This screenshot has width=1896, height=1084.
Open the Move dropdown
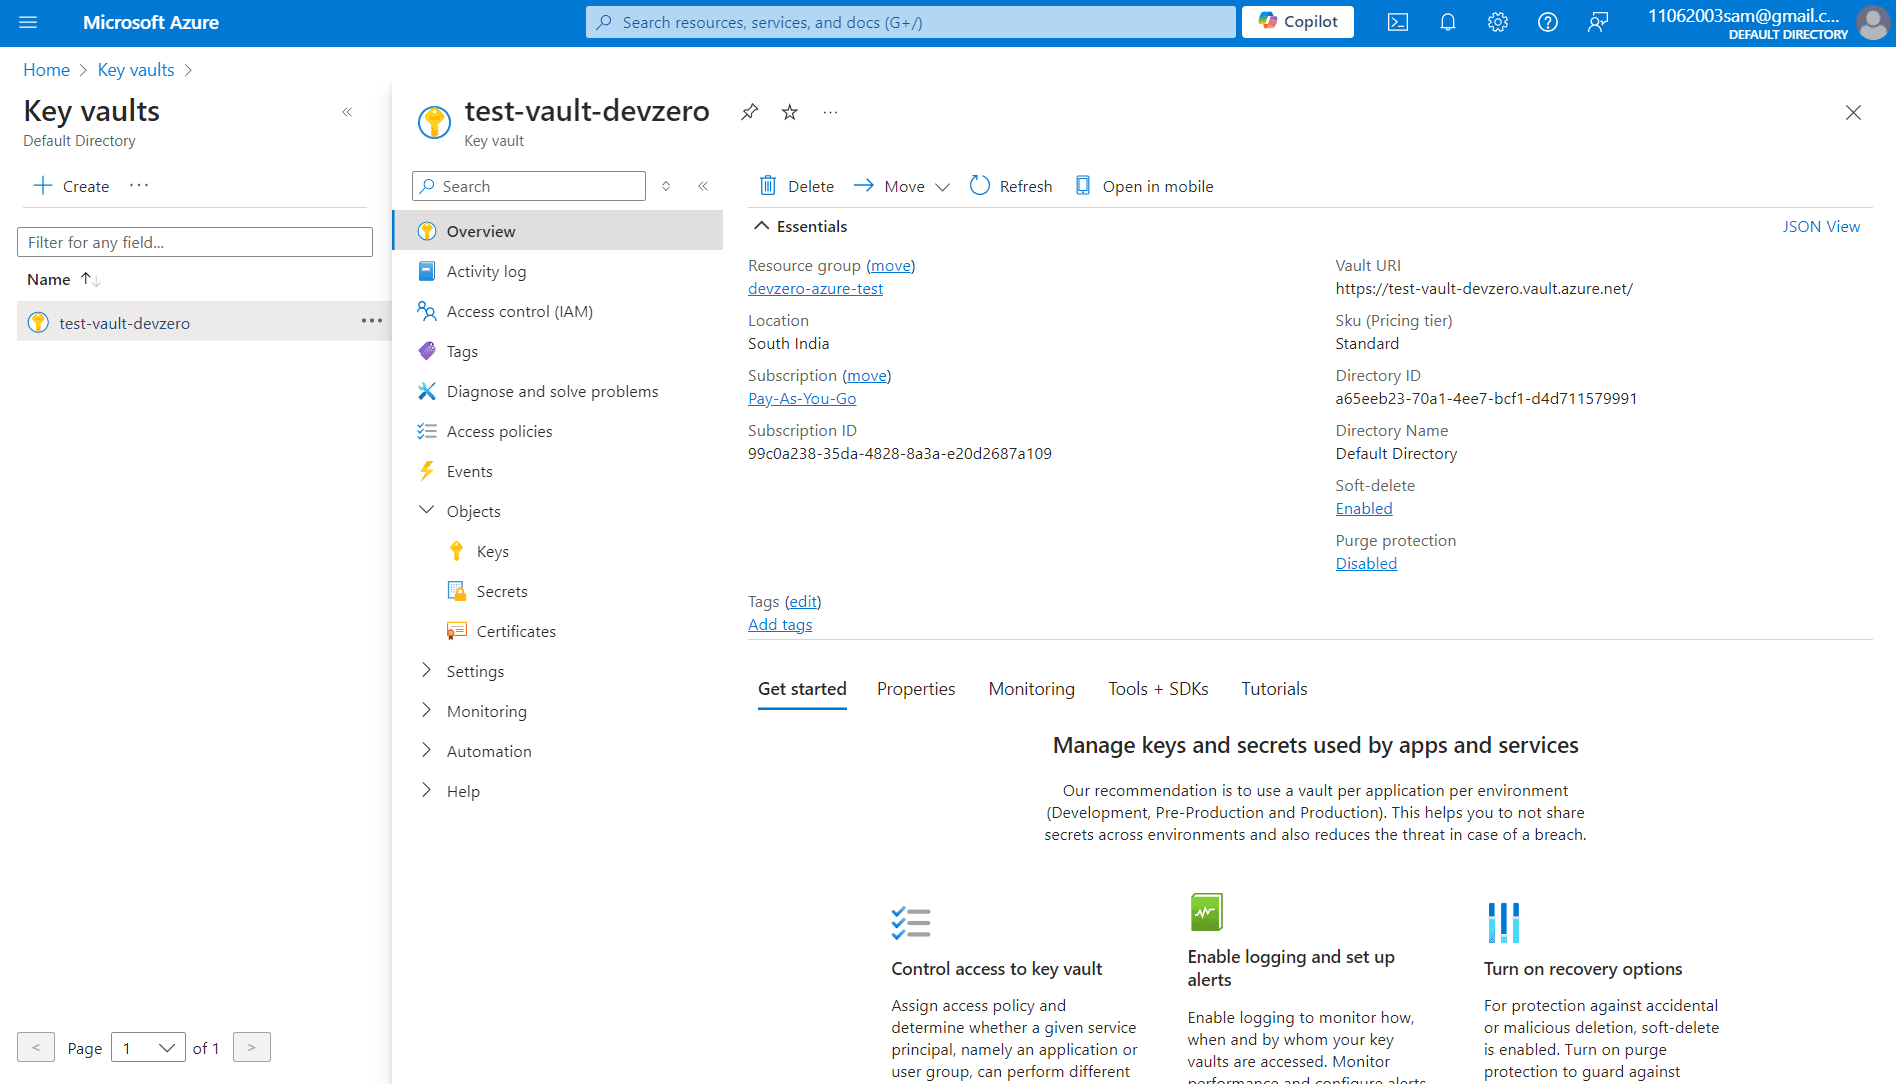coord(901,186)
